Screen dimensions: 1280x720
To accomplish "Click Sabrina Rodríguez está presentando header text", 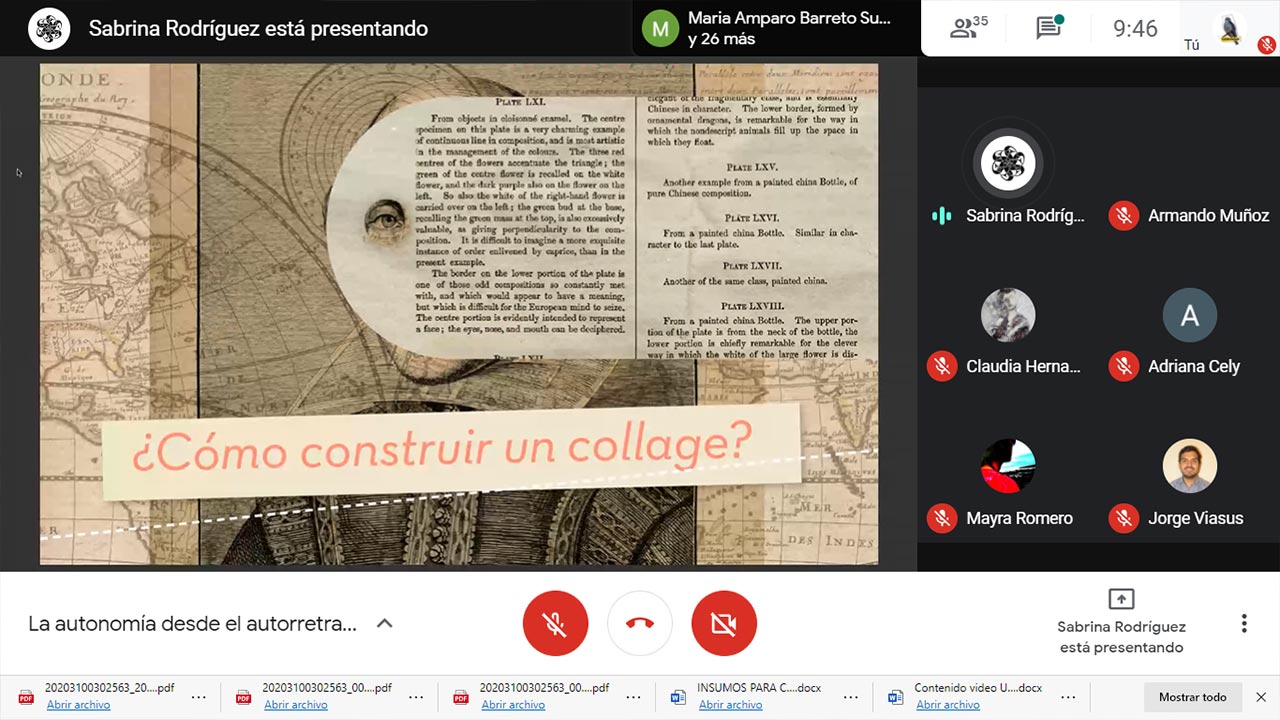I will click(x=258, y=28).
